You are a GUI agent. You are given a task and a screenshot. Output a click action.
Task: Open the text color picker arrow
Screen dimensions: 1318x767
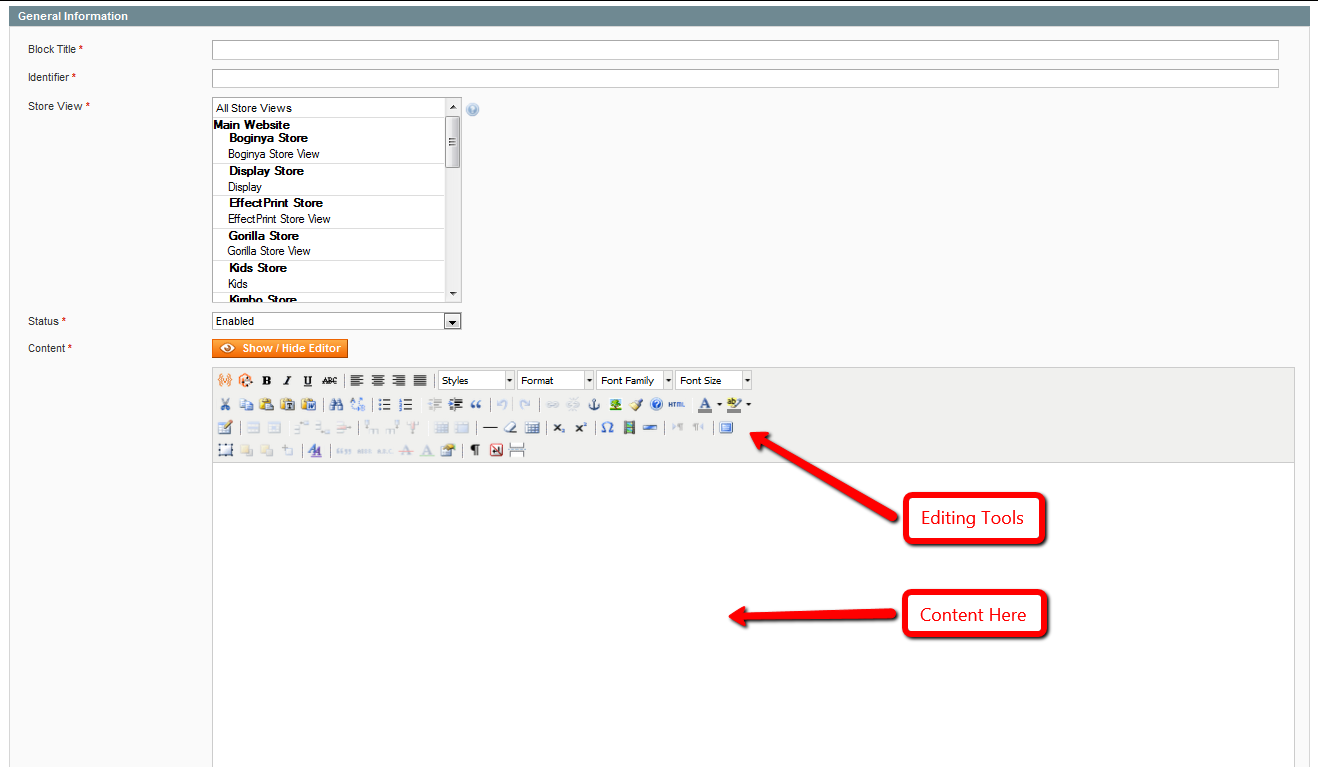[x=719, y=404]
